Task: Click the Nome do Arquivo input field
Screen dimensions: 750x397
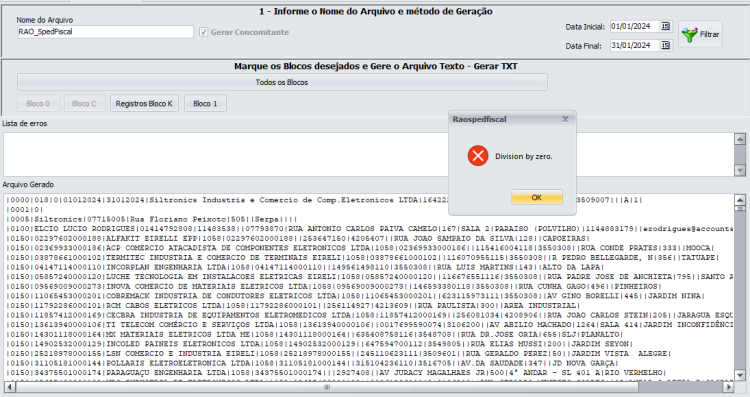Action: [105, 32]
